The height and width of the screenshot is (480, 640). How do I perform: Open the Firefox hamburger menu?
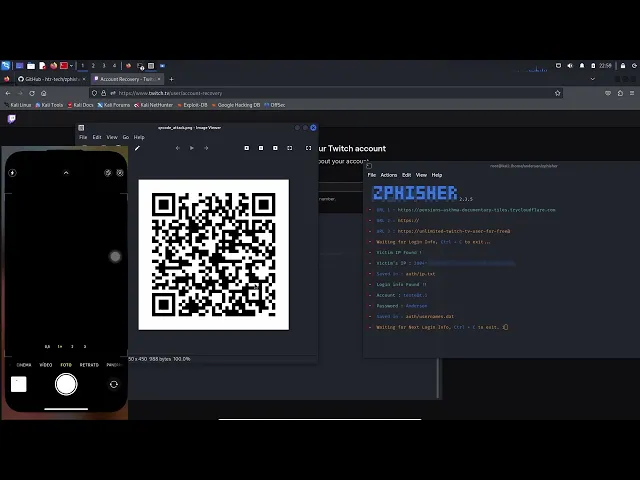pyautogui.click(x=632, y=93)
